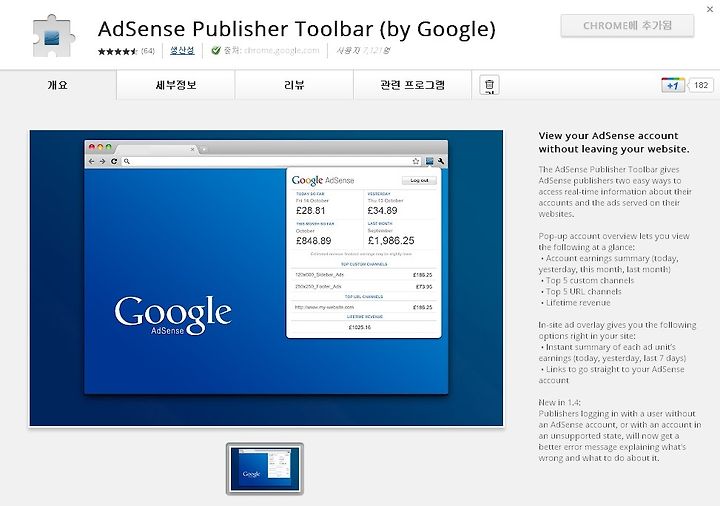Open the 리뷰 tab

point(294,85)
